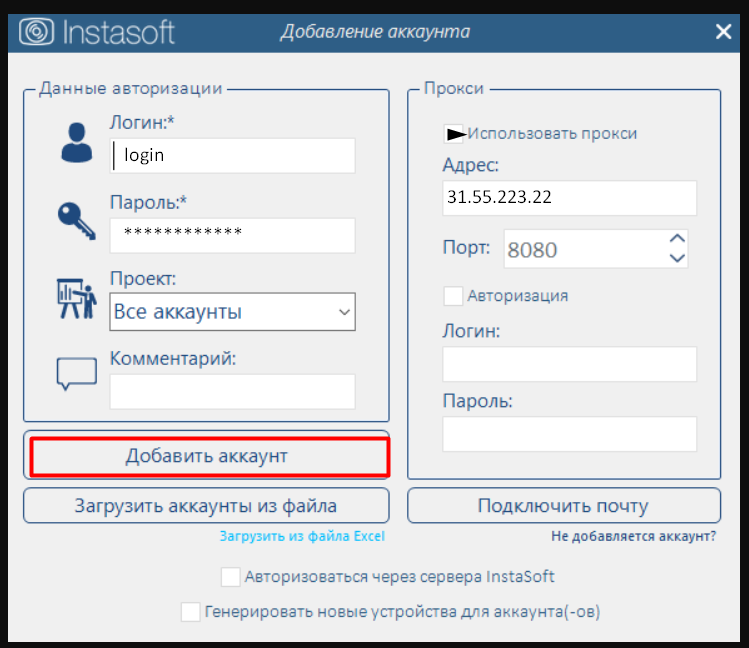This screenshot has width=749, height=648.
Task: Toggle the Использовать прокси checkbox
Action: pos(453,134)
